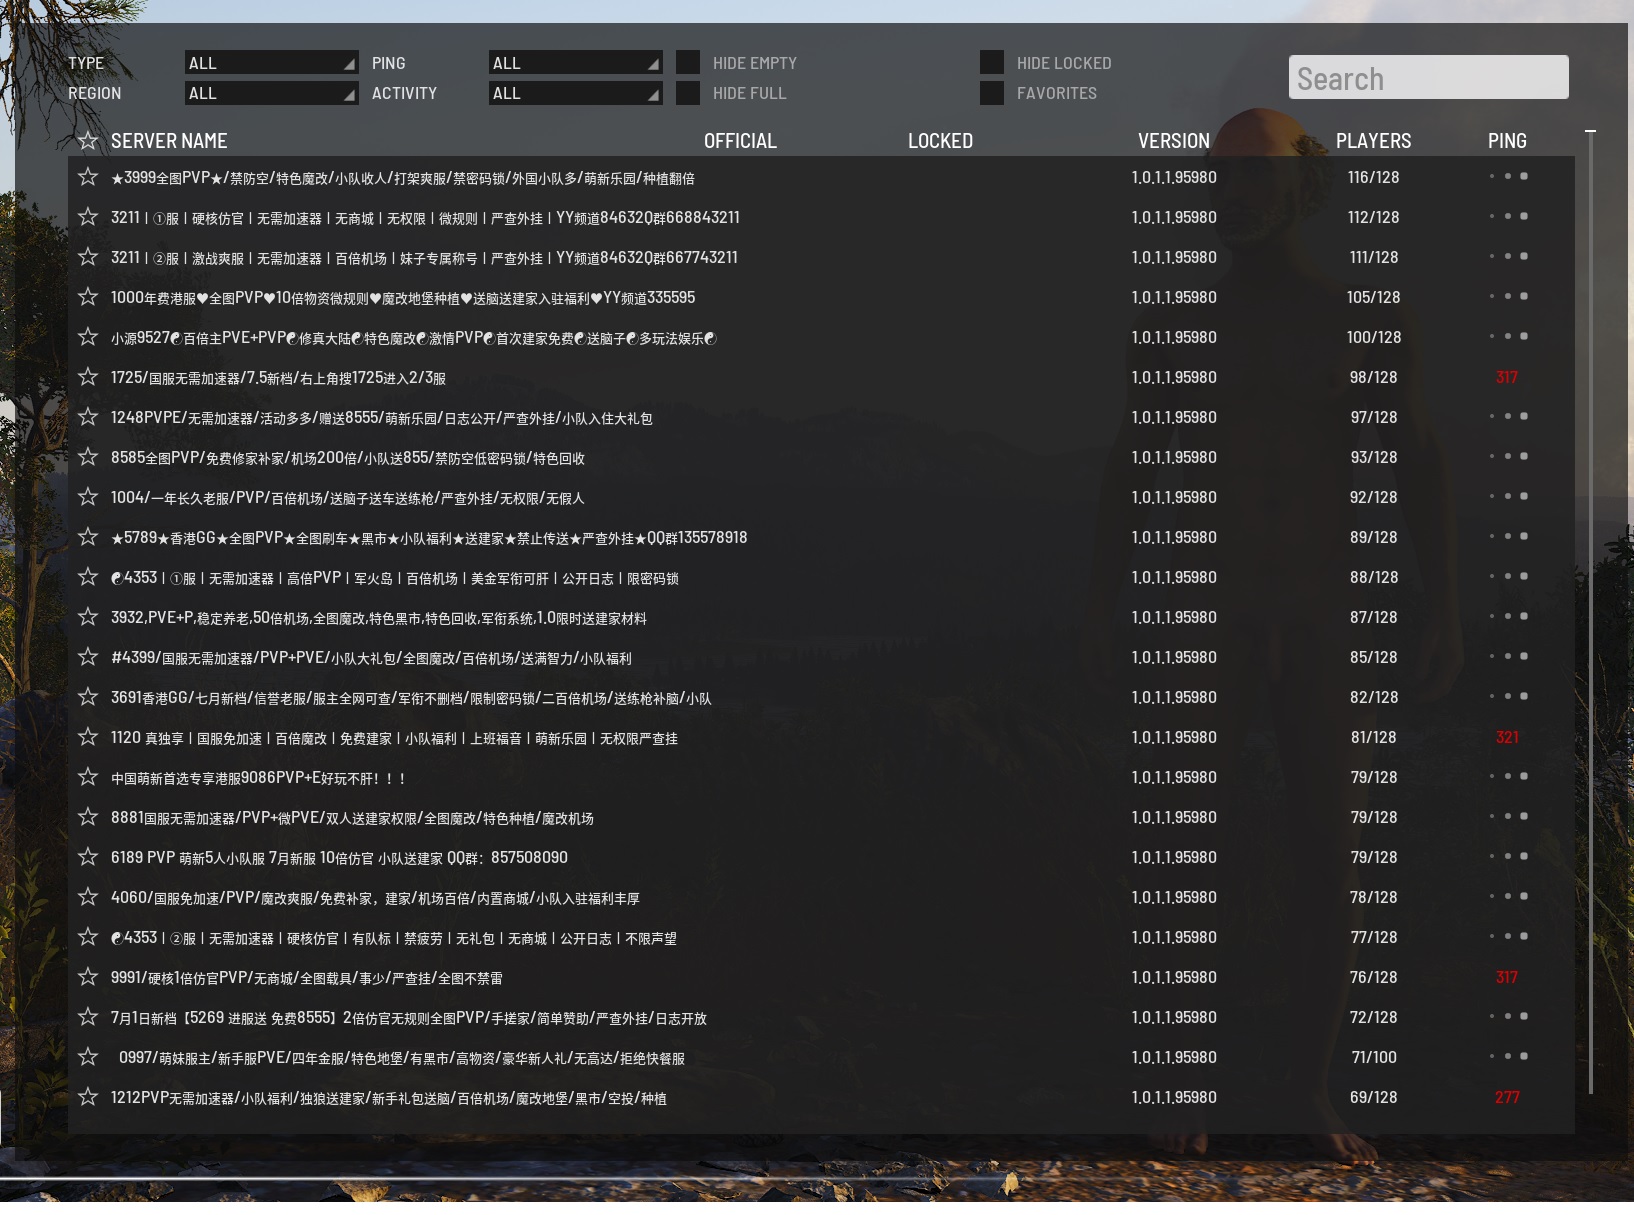Viewport: 1634px width, 1215px height.
Task: Sort by LOCKED column header
Action: pos(940,141)
